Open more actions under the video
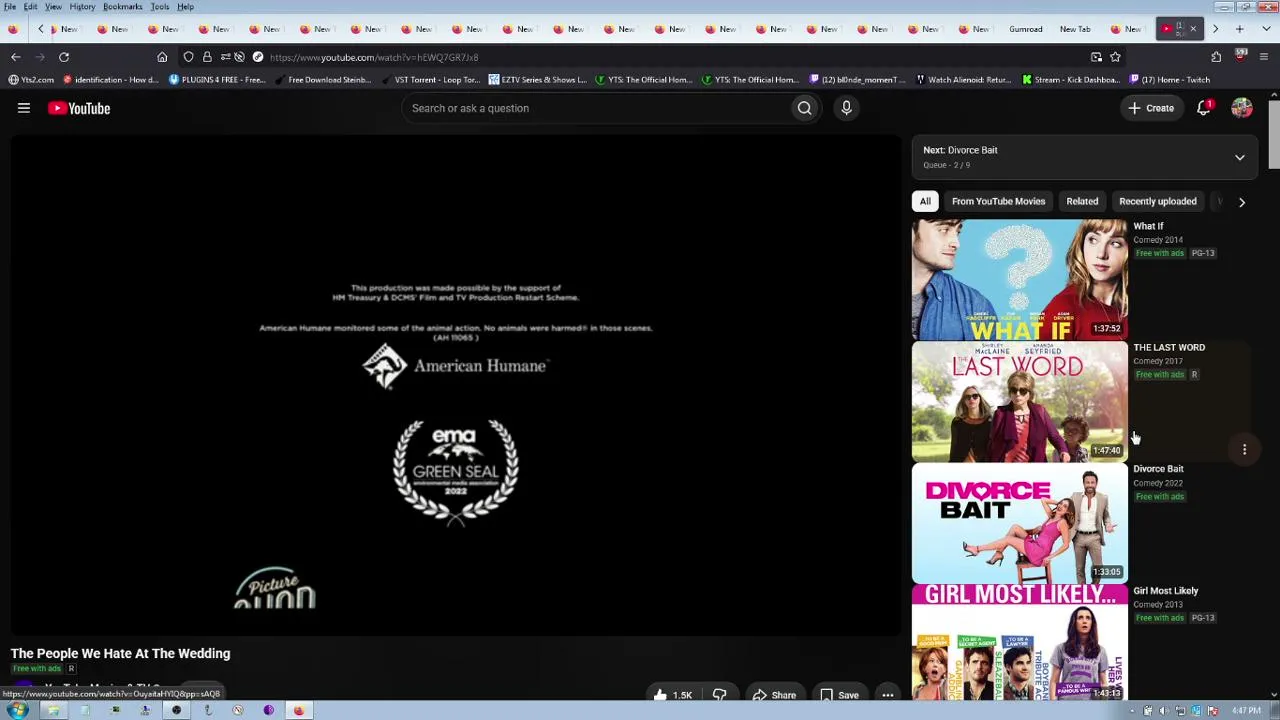1280x720 pixels. coord(887,695)
